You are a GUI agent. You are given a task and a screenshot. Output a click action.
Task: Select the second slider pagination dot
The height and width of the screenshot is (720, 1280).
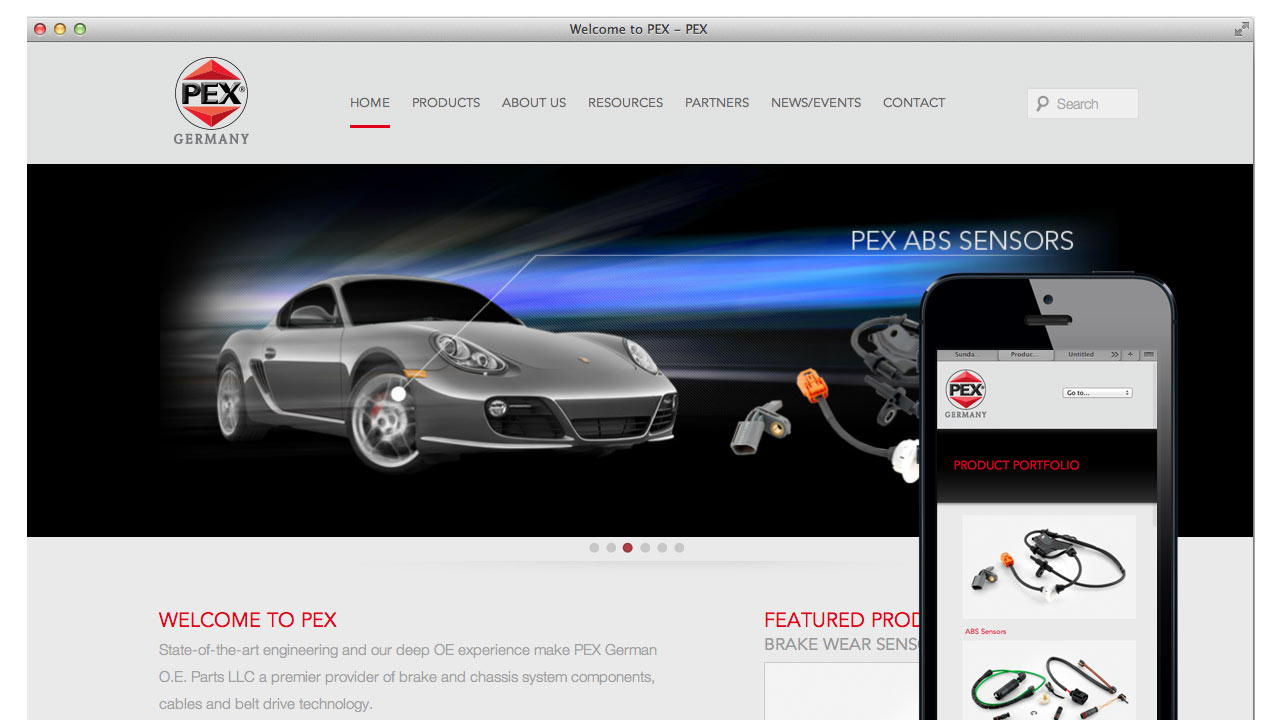(611, 548)
